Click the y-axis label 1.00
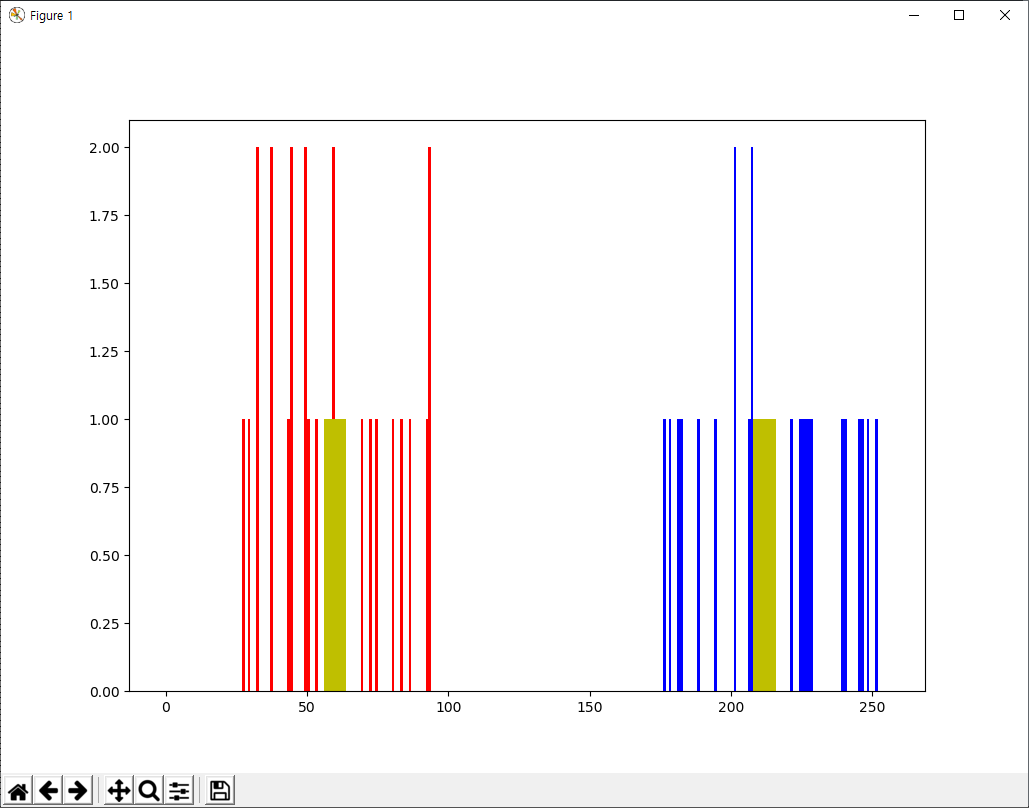This screenshot has height=808, width=1029. pyautogui.click(x=104, y=419)
